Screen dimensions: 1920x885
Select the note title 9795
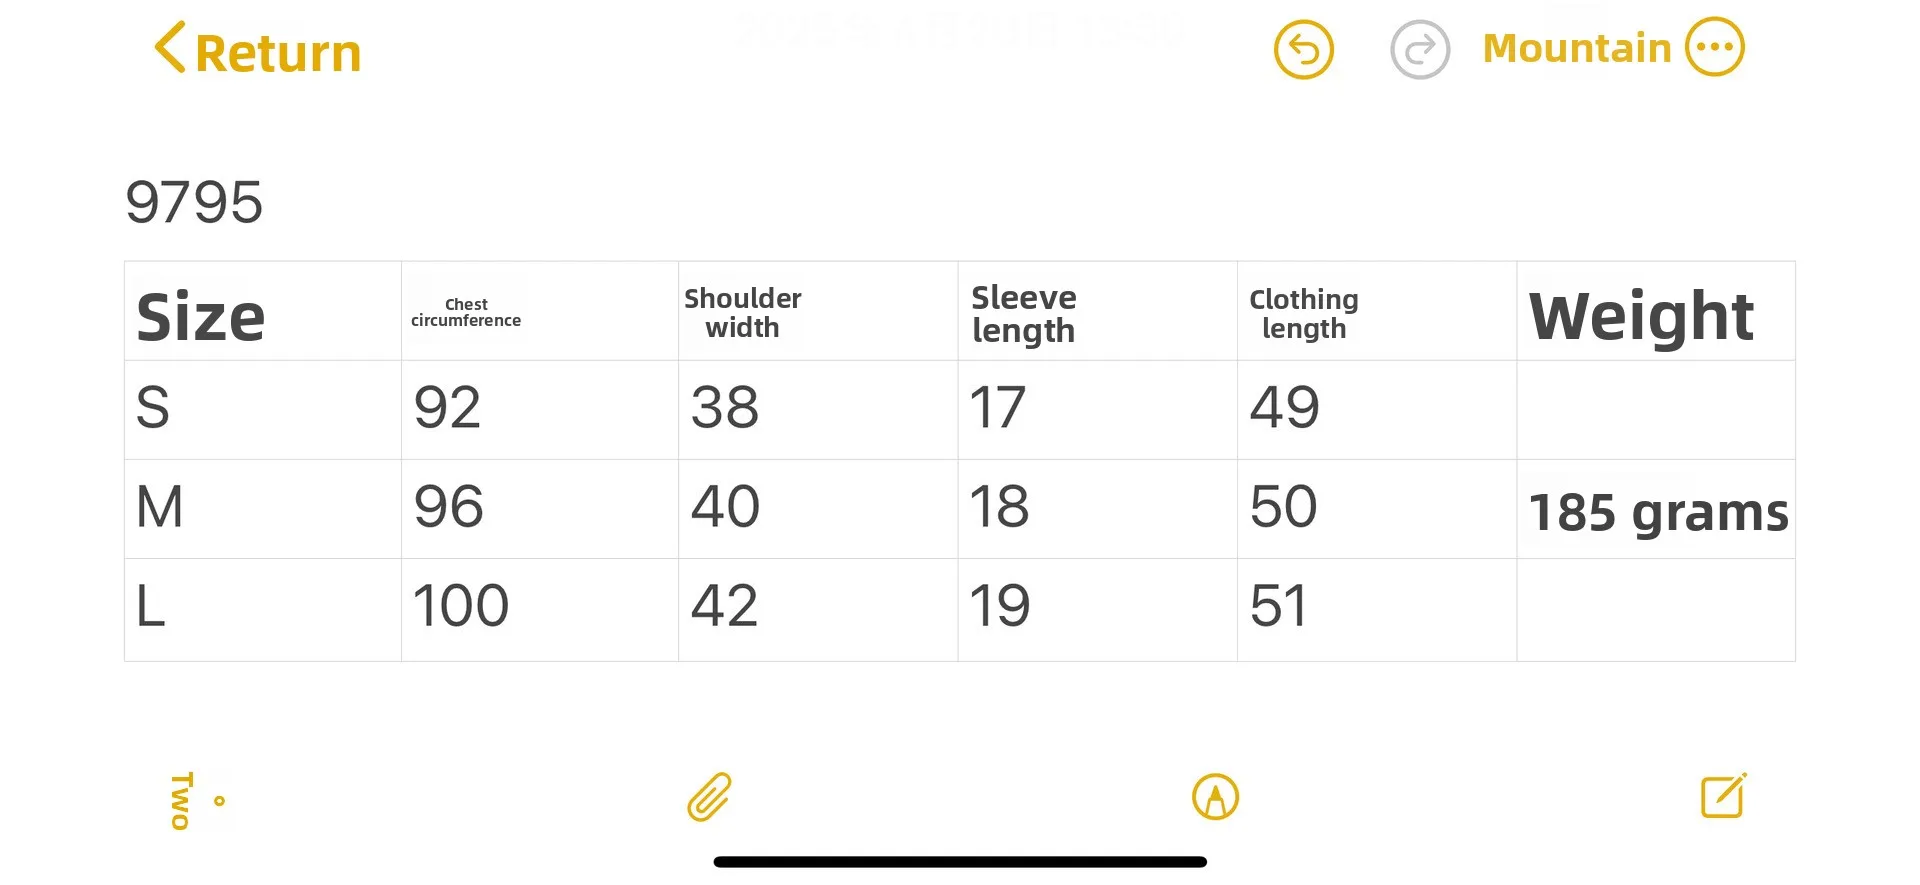pyautogui.click(x=194, y=202)
